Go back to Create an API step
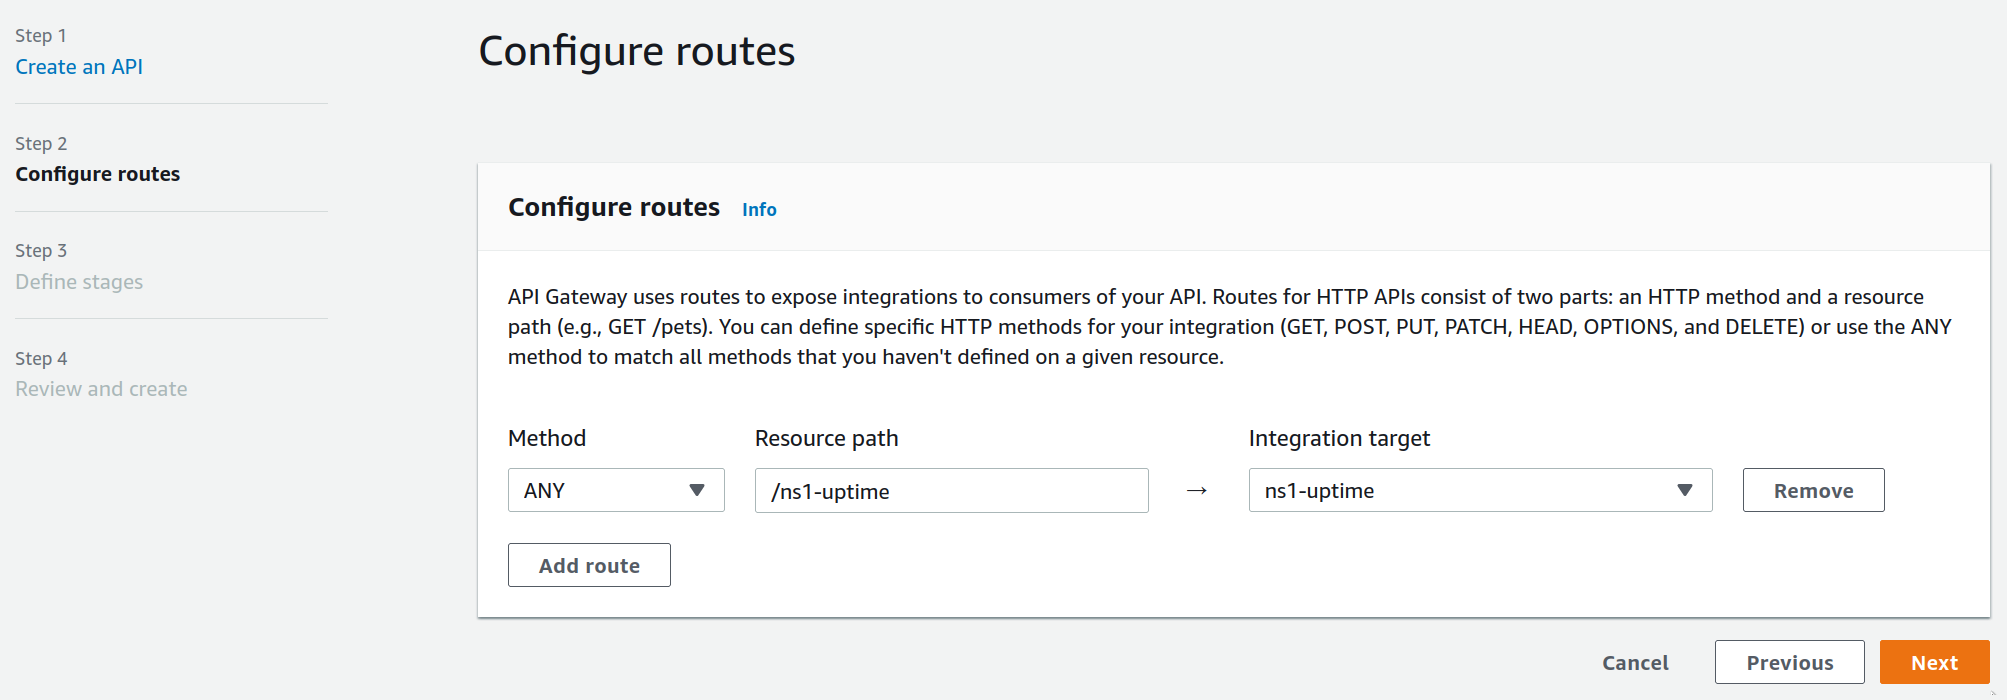 click(79, 67)
